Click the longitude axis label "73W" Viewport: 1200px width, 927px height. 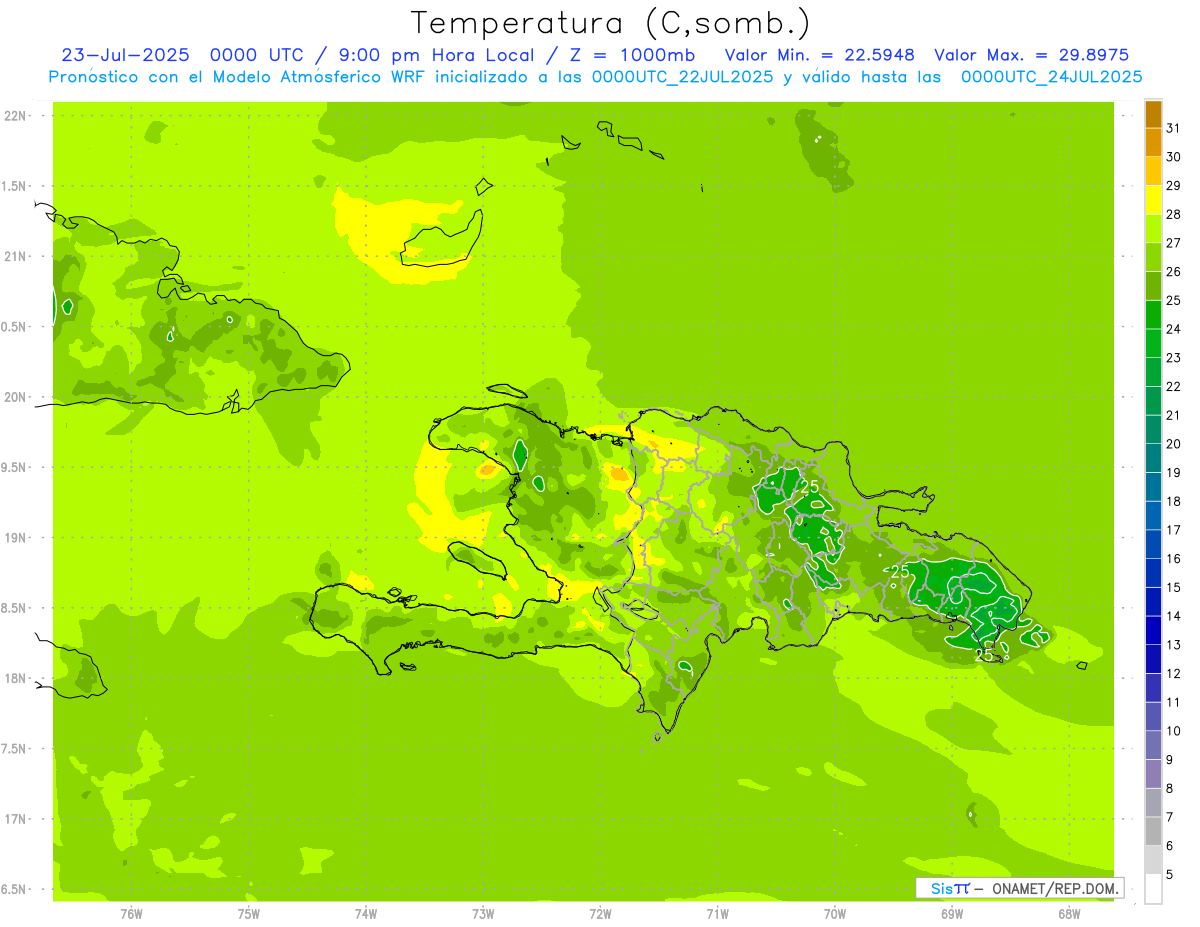[x=483, y=913]
